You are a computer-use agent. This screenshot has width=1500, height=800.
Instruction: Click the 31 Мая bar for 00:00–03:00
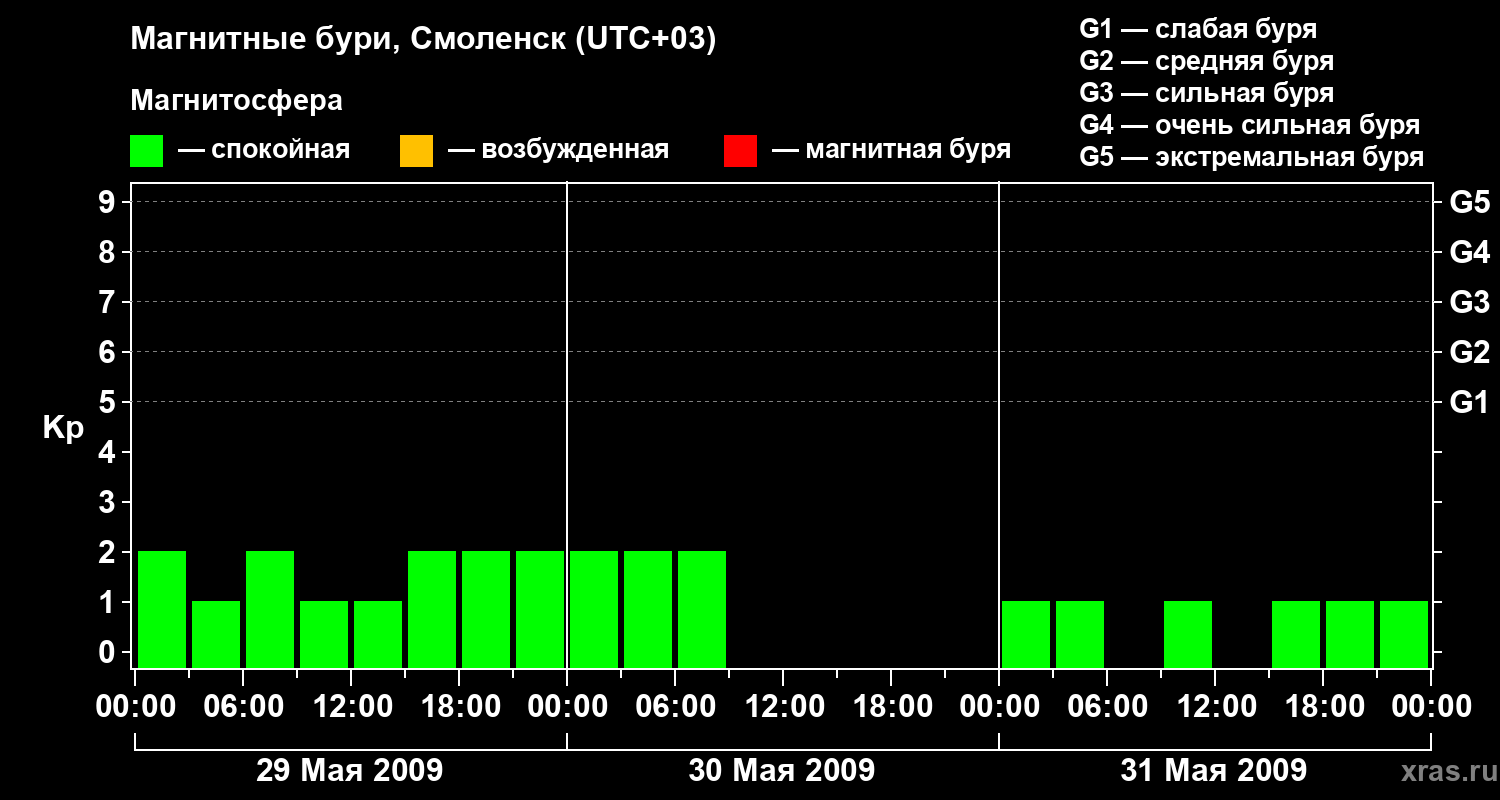point(1026,634)
